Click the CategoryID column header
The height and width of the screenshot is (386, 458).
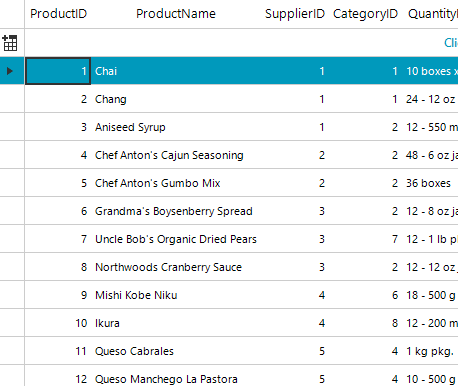coord(365,14)
